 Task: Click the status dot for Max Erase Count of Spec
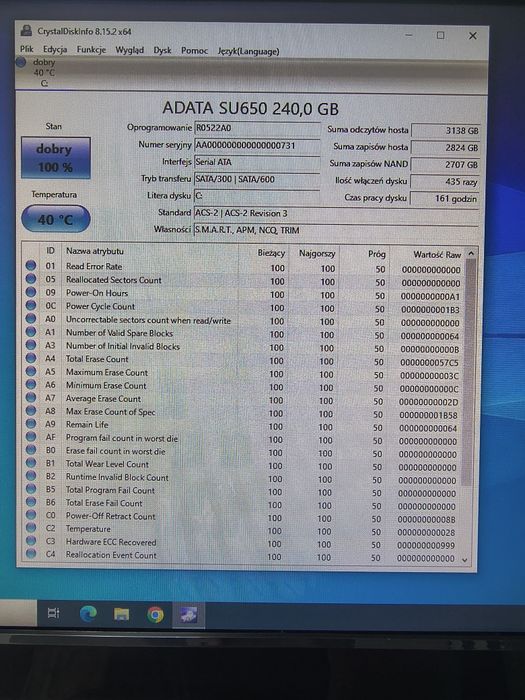[31, 411]
